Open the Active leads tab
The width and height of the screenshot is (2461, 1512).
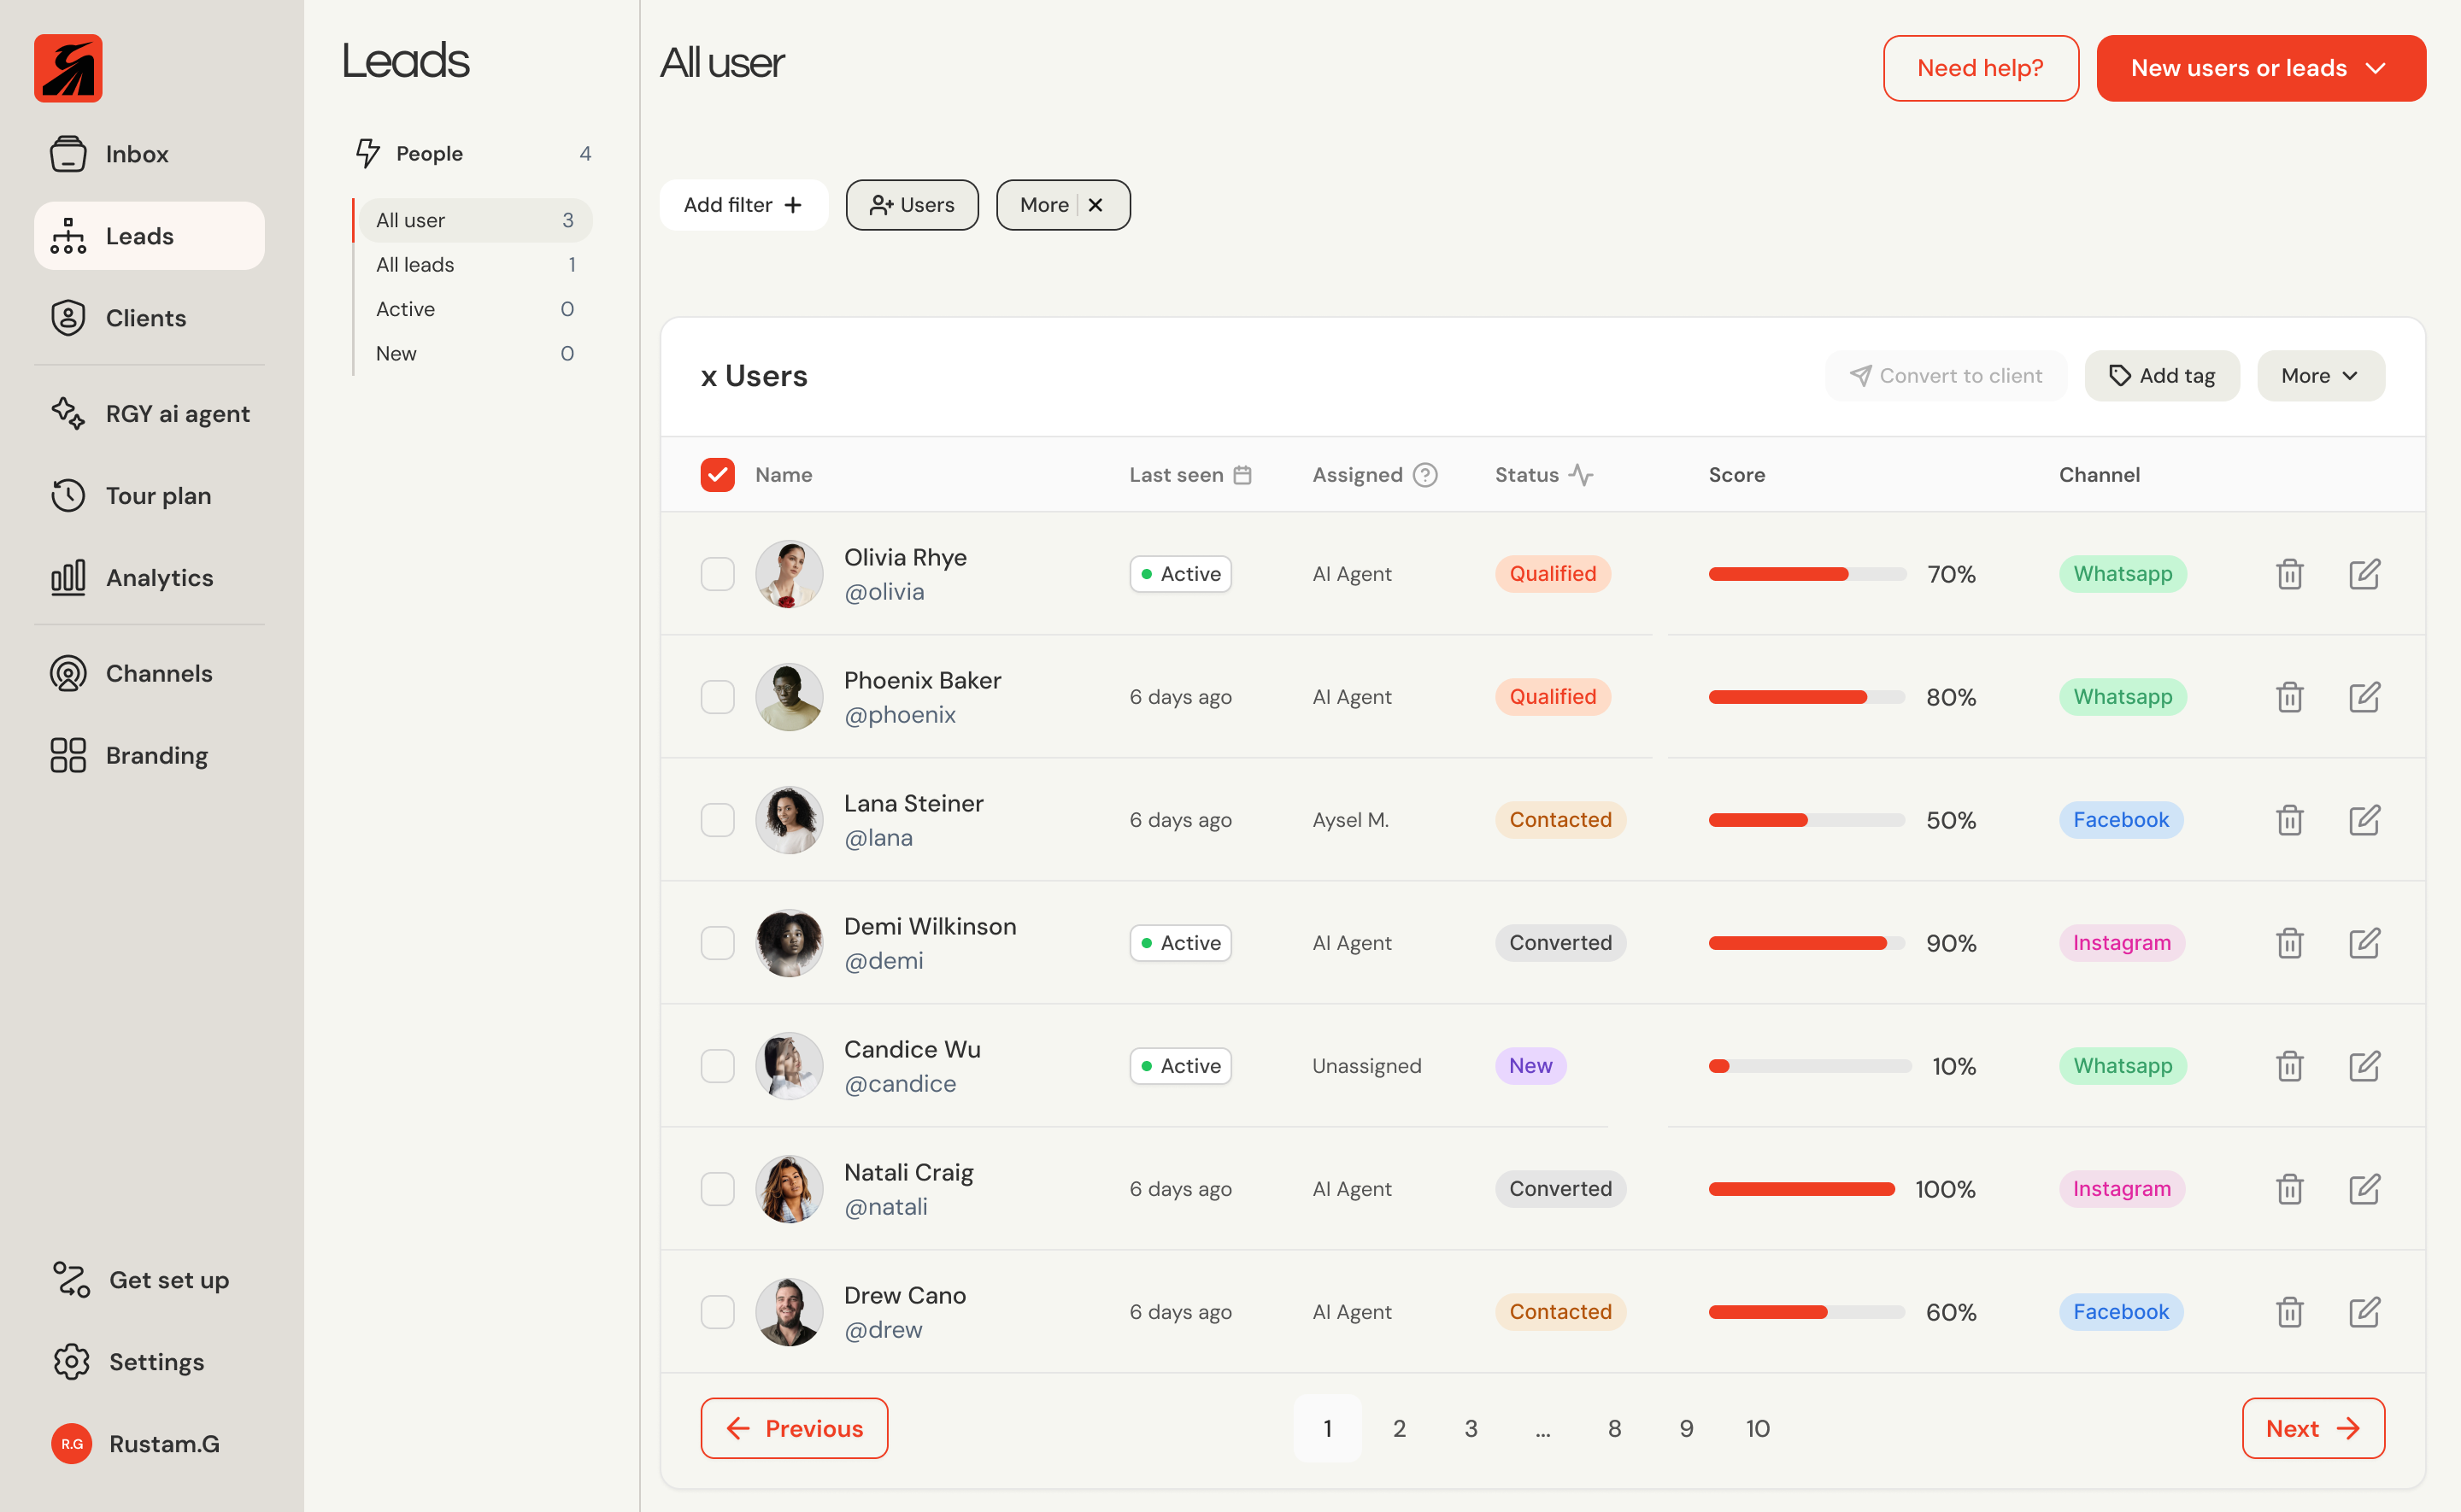pyautogui.click(x=405, y=309)
